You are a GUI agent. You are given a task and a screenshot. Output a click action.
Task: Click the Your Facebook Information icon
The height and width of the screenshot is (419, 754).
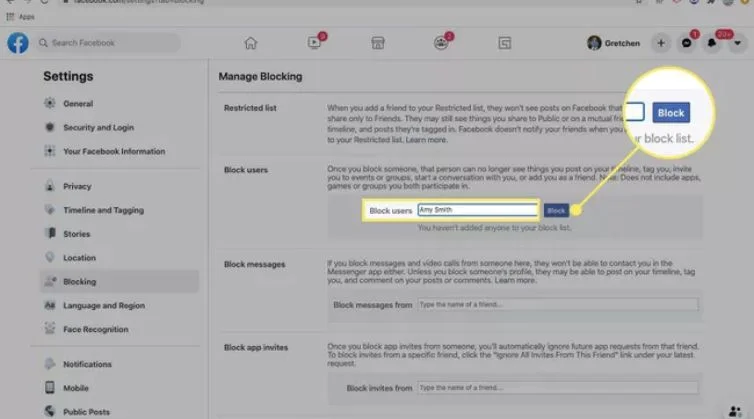pyautogui.click(x=50, y=151)
